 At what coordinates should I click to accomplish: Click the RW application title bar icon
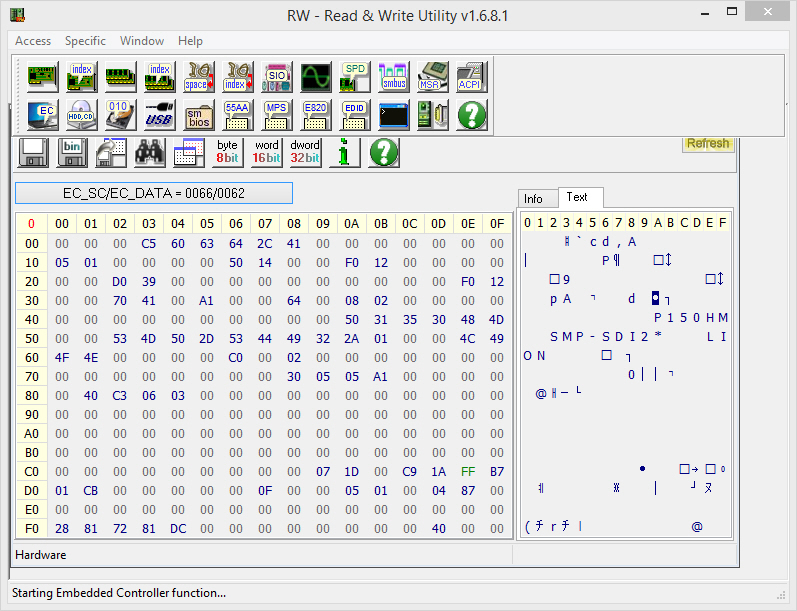pos(17,15)
